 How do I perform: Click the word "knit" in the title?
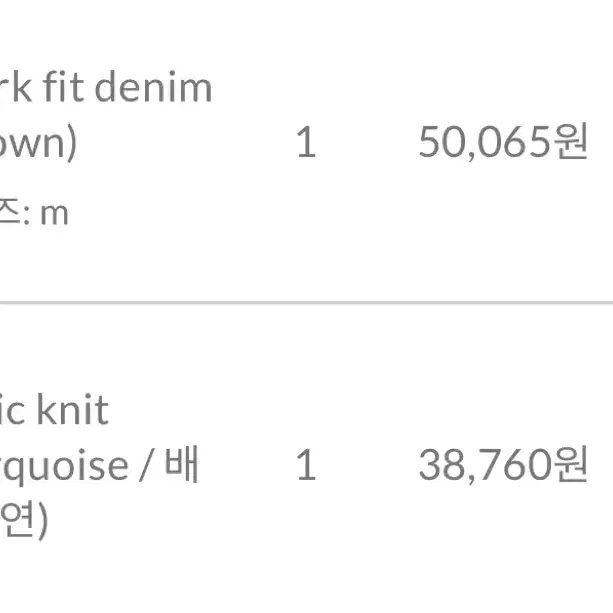click(x=72, y=409)
